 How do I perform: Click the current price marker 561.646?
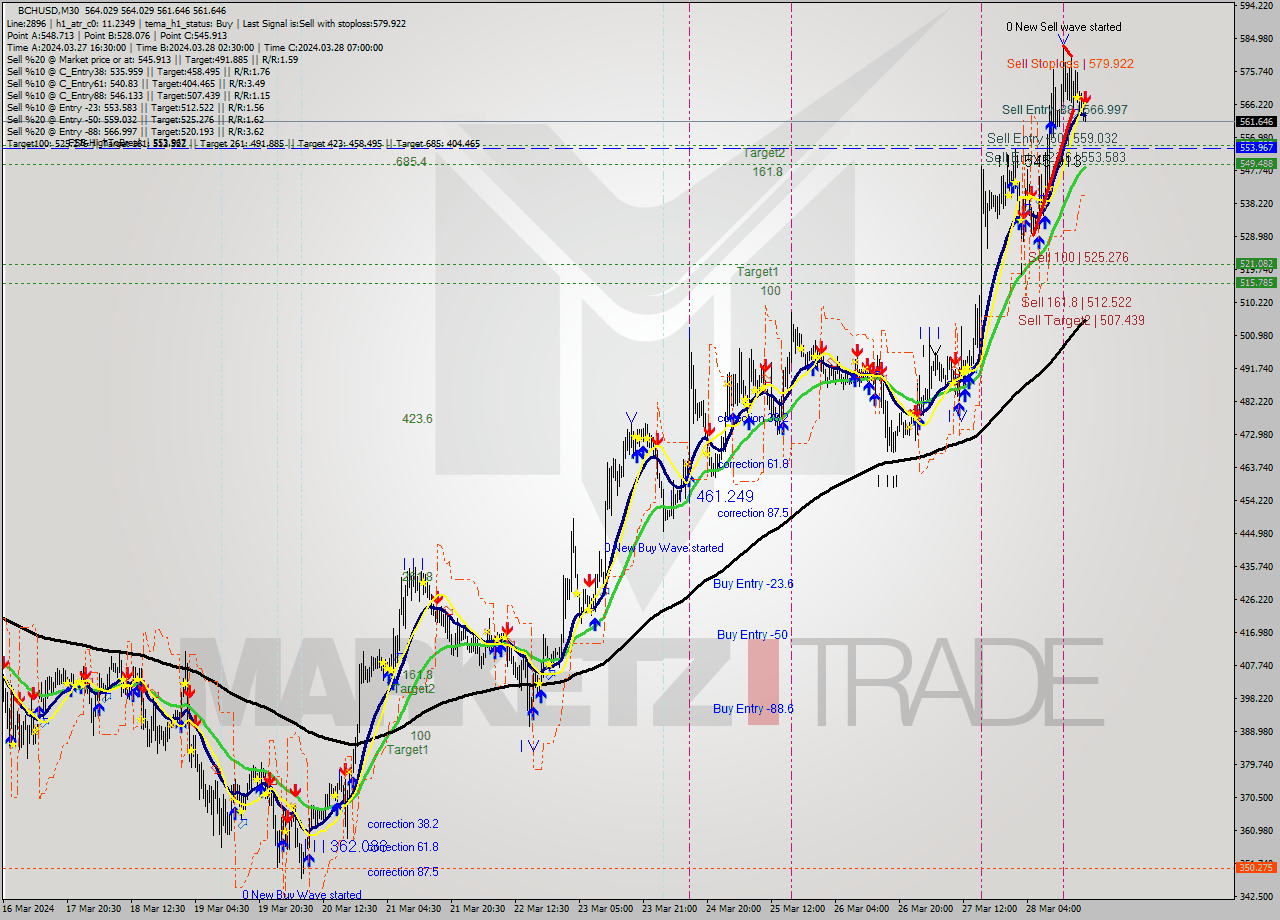1257,121
